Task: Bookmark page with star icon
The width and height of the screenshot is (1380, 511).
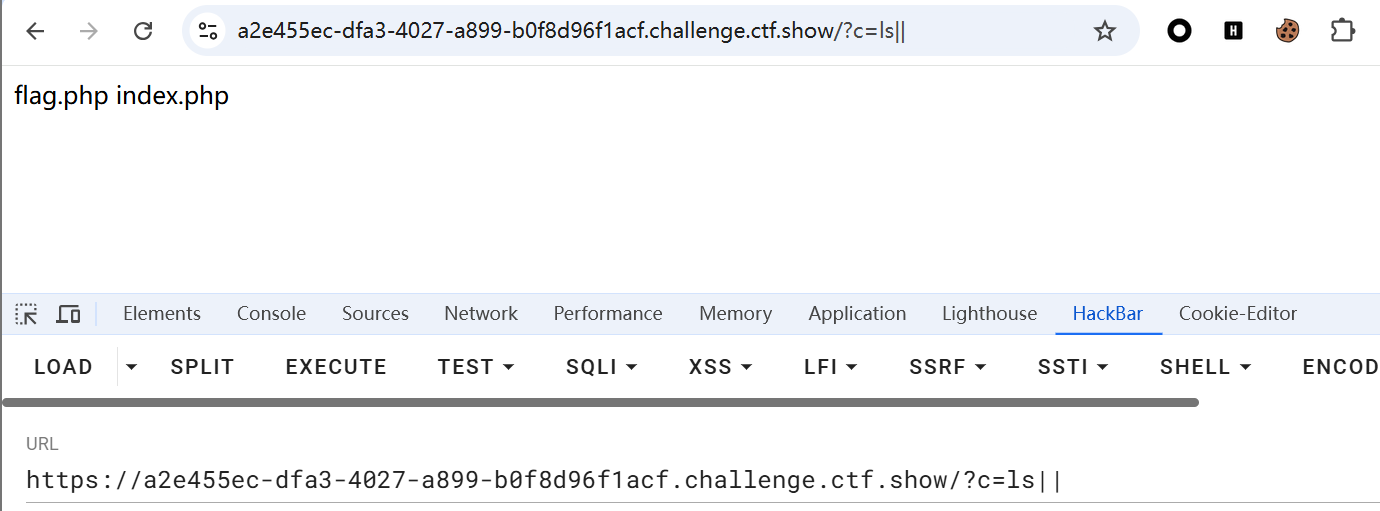Action: coord(1104,31)
